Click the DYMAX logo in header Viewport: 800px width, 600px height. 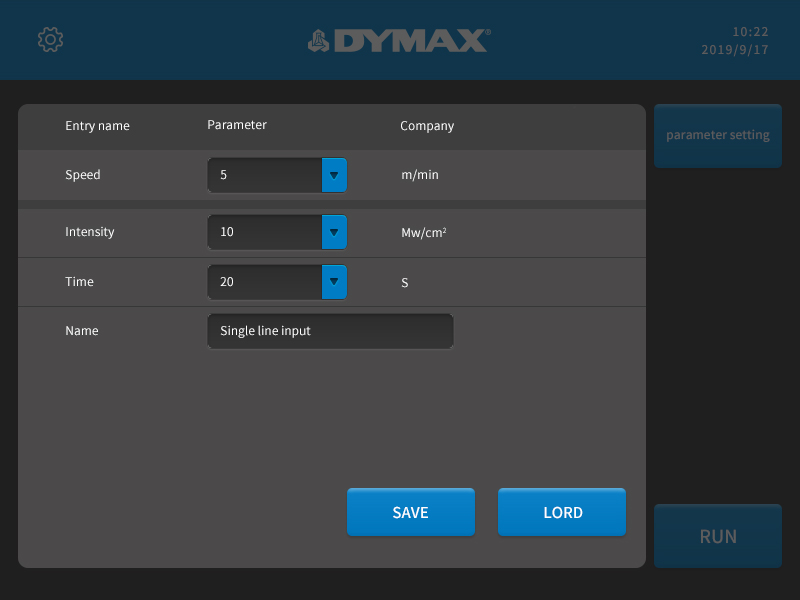pyautogui.click(x=399, y=41)
